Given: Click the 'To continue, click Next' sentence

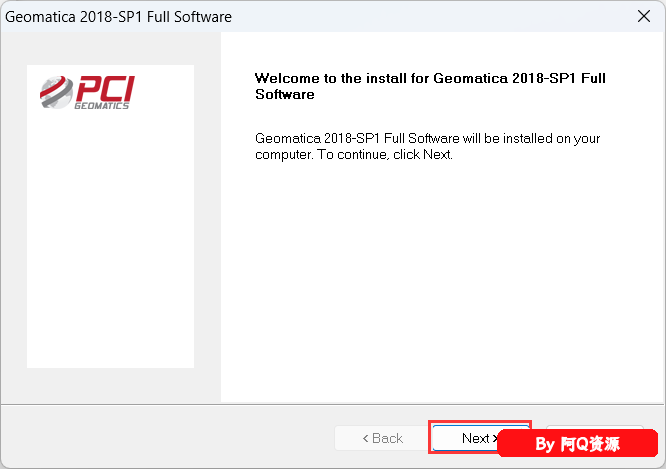Looking at the screenshot, I should pyautogui.click(x=385, y=154).
